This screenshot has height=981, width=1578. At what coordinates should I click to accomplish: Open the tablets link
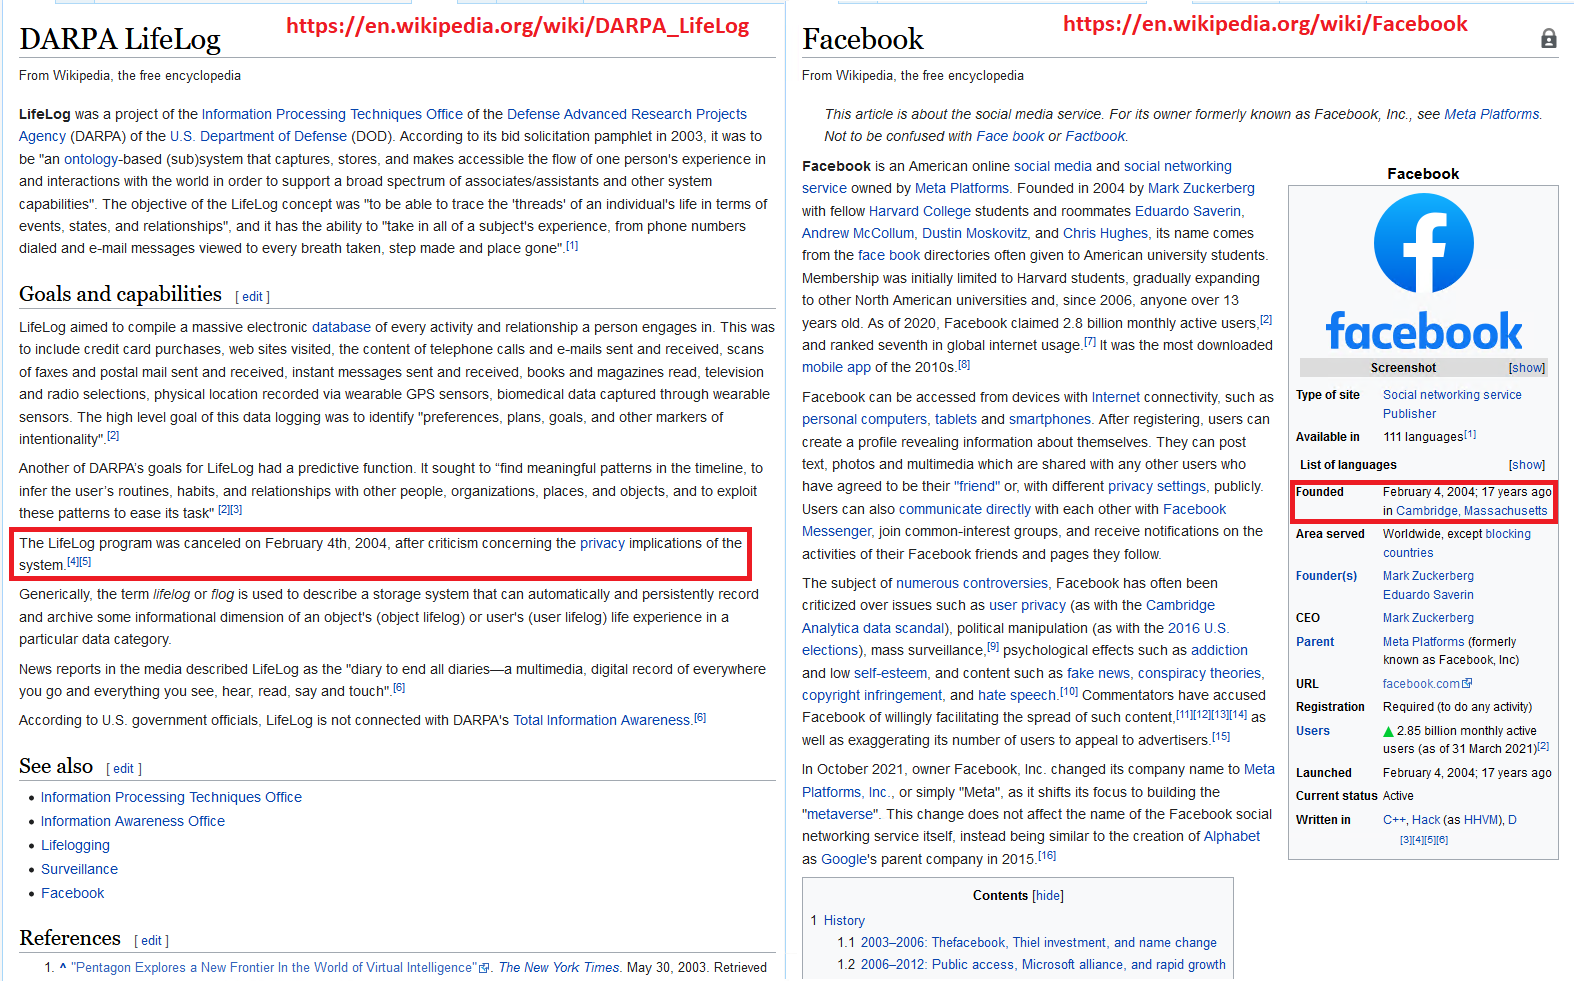[x=956, y=419]
